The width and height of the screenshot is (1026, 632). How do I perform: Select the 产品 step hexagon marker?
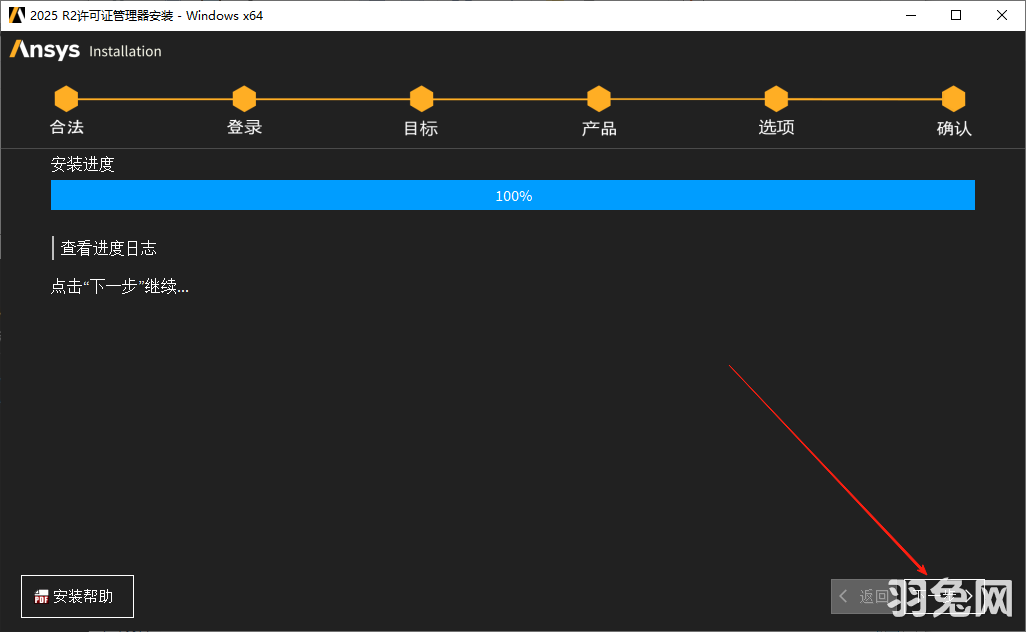pyautogui.click(x=599, y=99)
